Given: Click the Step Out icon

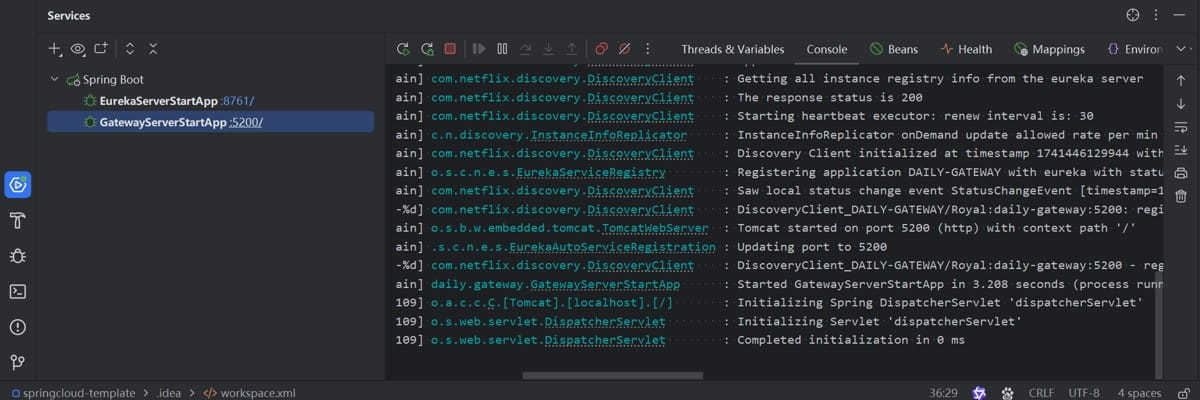Looking at the screenshot, I should pos(571,48).
